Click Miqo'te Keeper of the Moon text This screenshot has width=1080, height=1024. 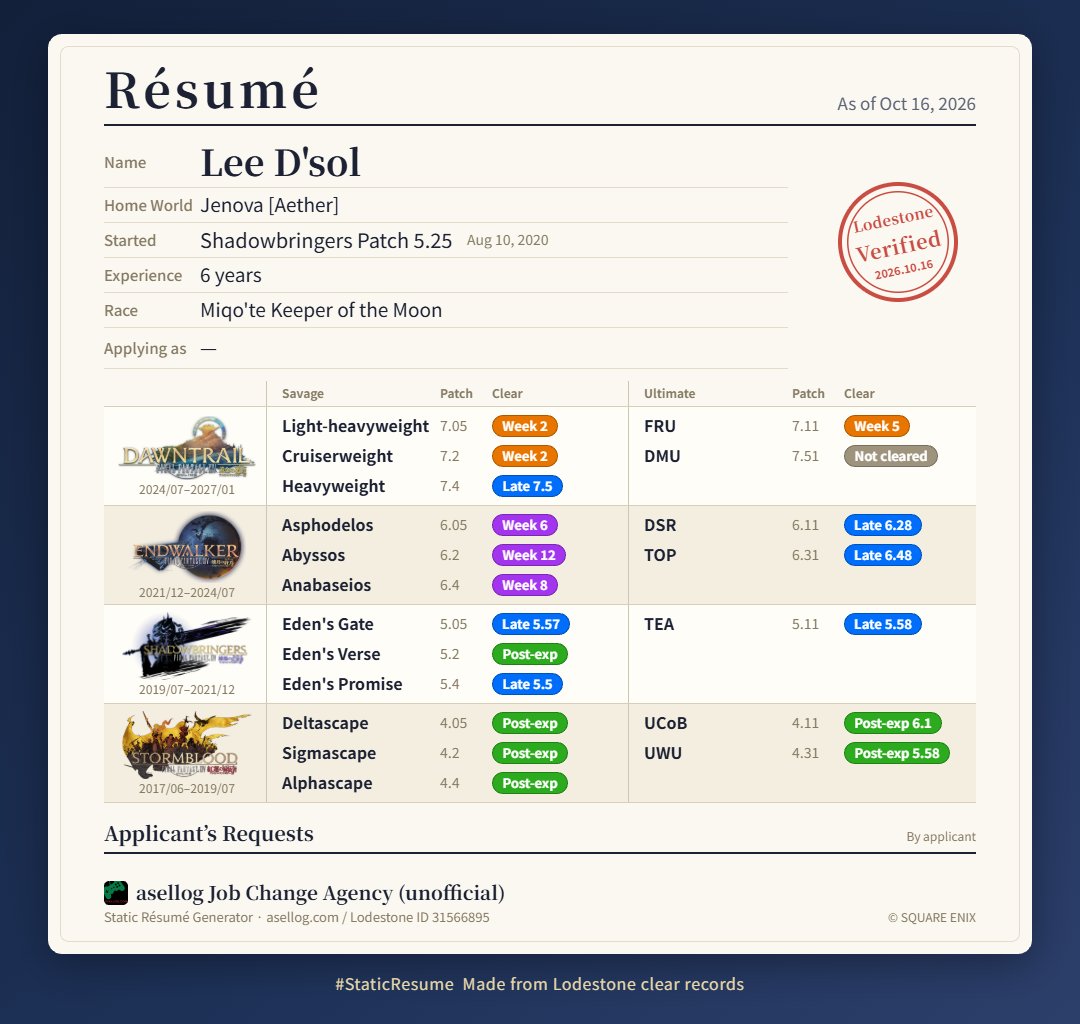321,311
